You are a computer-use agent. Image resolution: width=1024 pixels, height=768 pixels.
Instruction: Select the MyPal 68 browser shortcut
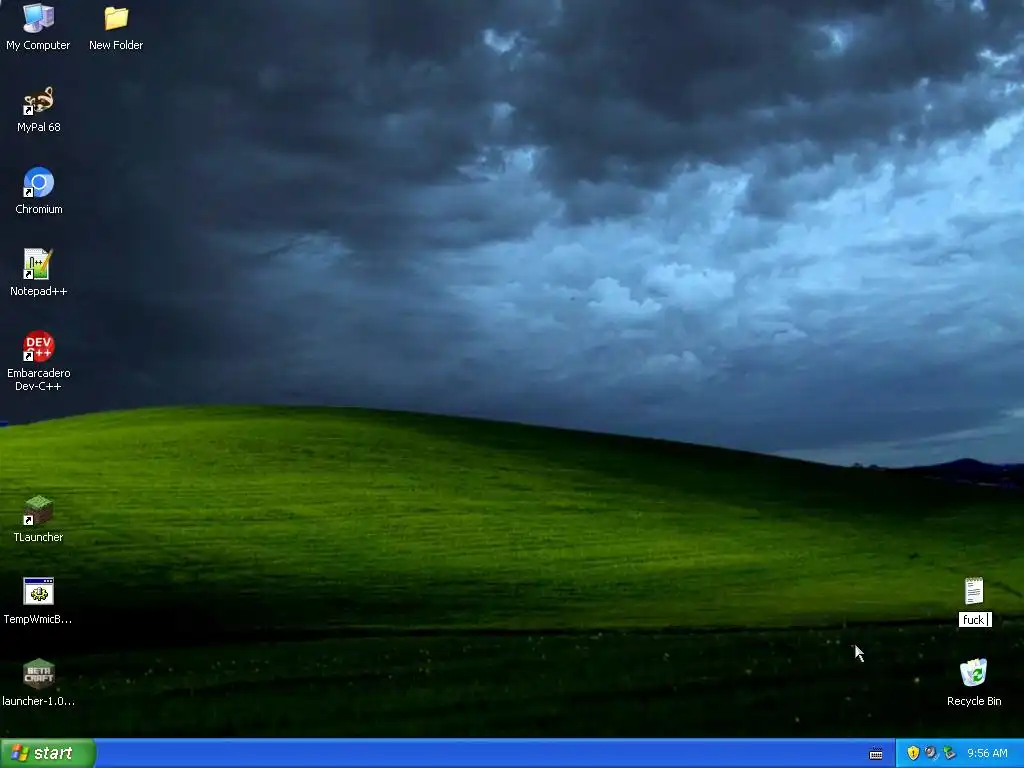pos(38,101)
